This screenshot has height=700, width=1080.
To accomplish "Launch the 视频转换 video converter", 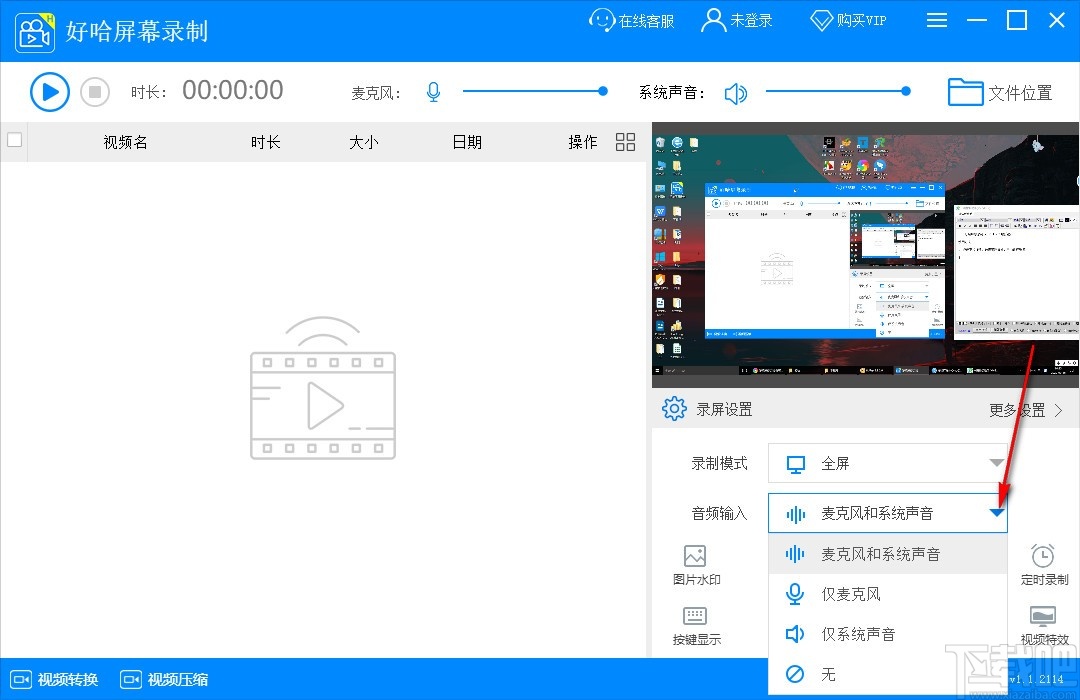I will coord(54,679).
